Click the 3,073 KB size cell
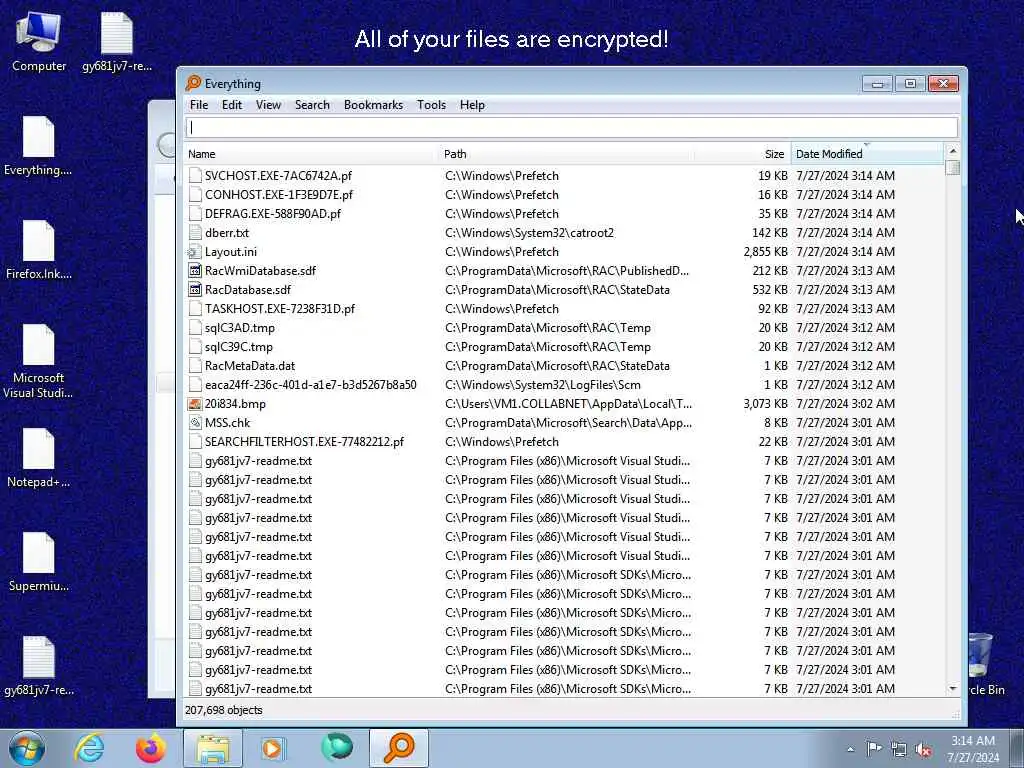Screen dimensions: 1024x768 click(x=765, y=404)
